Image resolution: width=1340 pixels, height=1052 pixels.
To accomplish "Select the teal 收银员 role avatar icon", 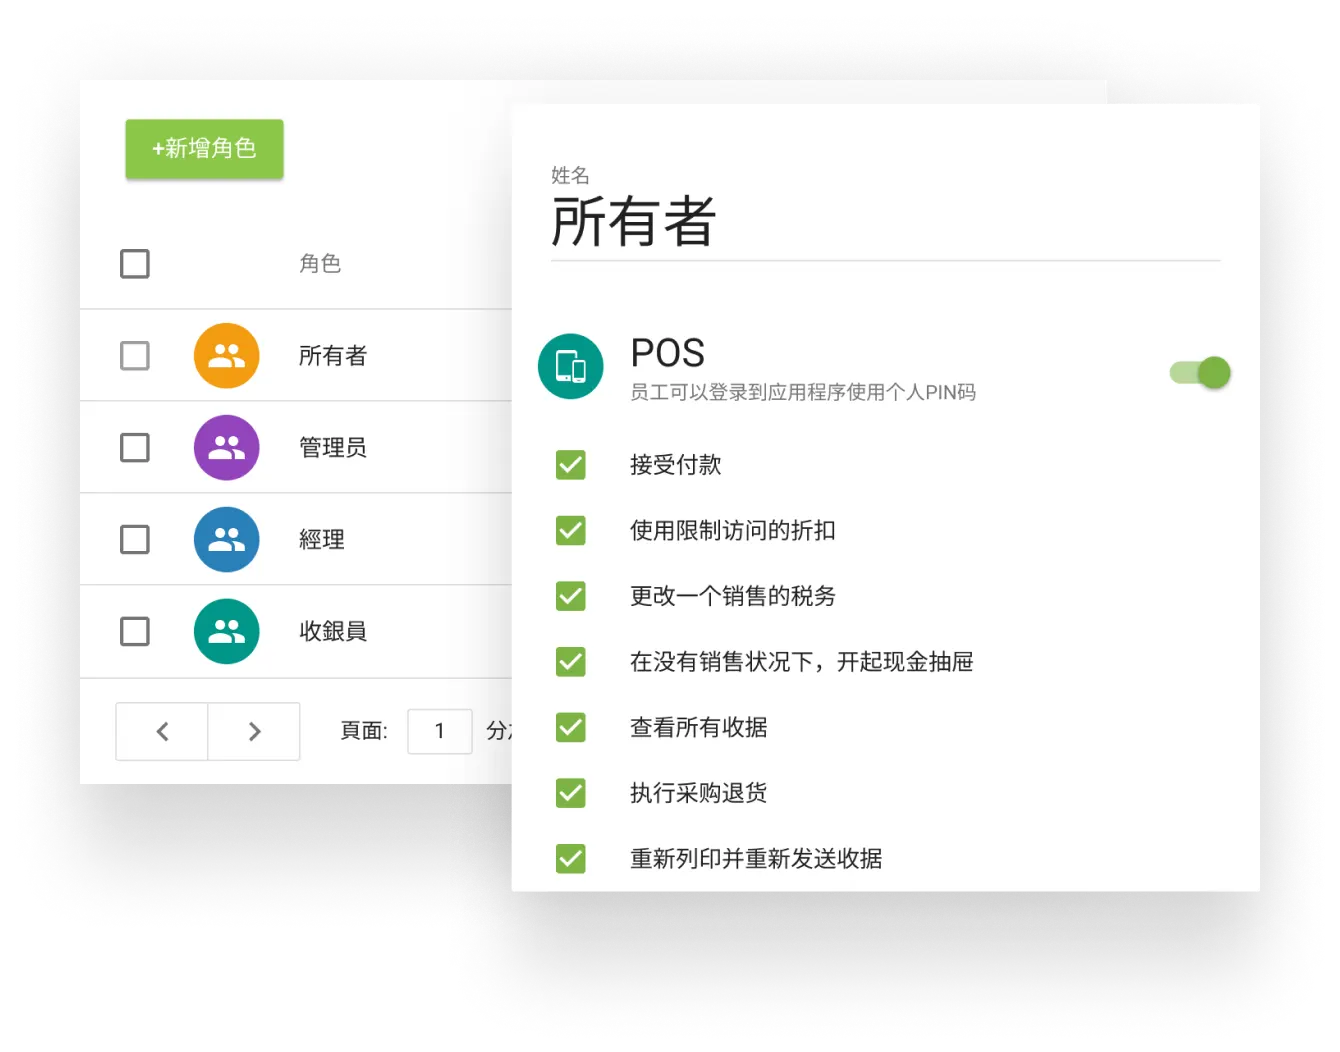I will [226, 632].
